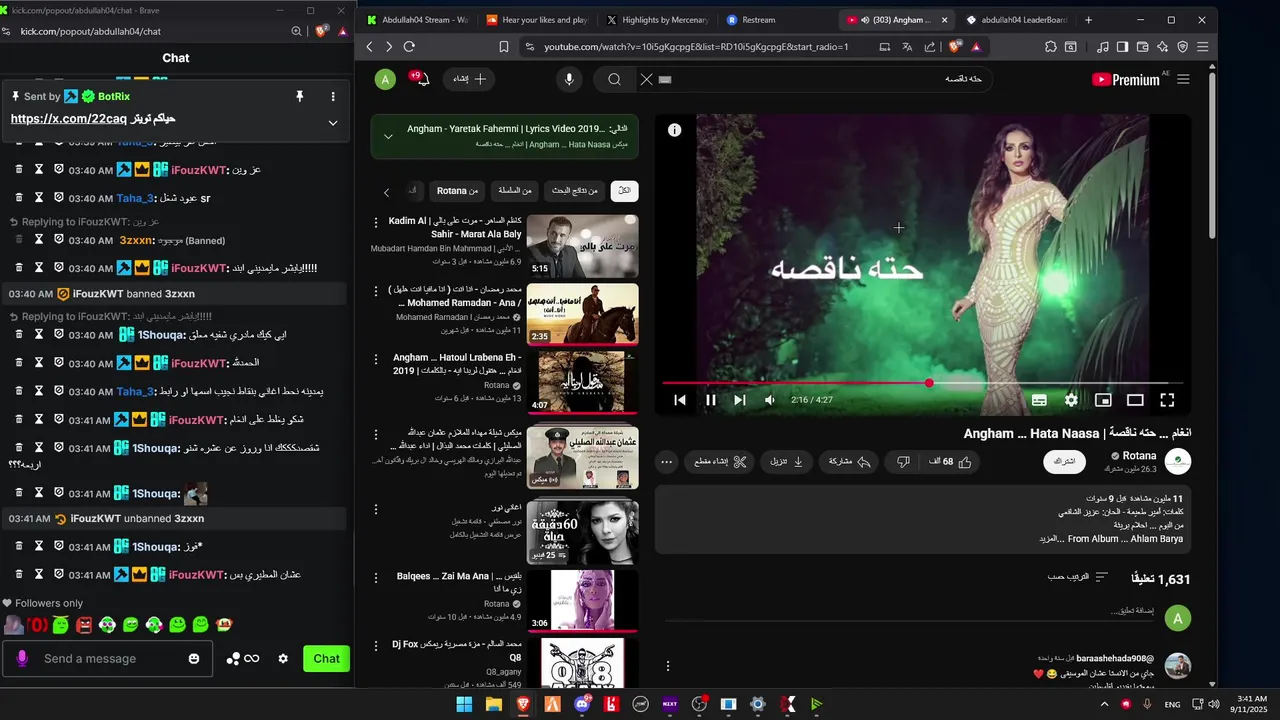Toggle subtitles in video player
Screen dimensions: 1280x720
(1039, 400)
